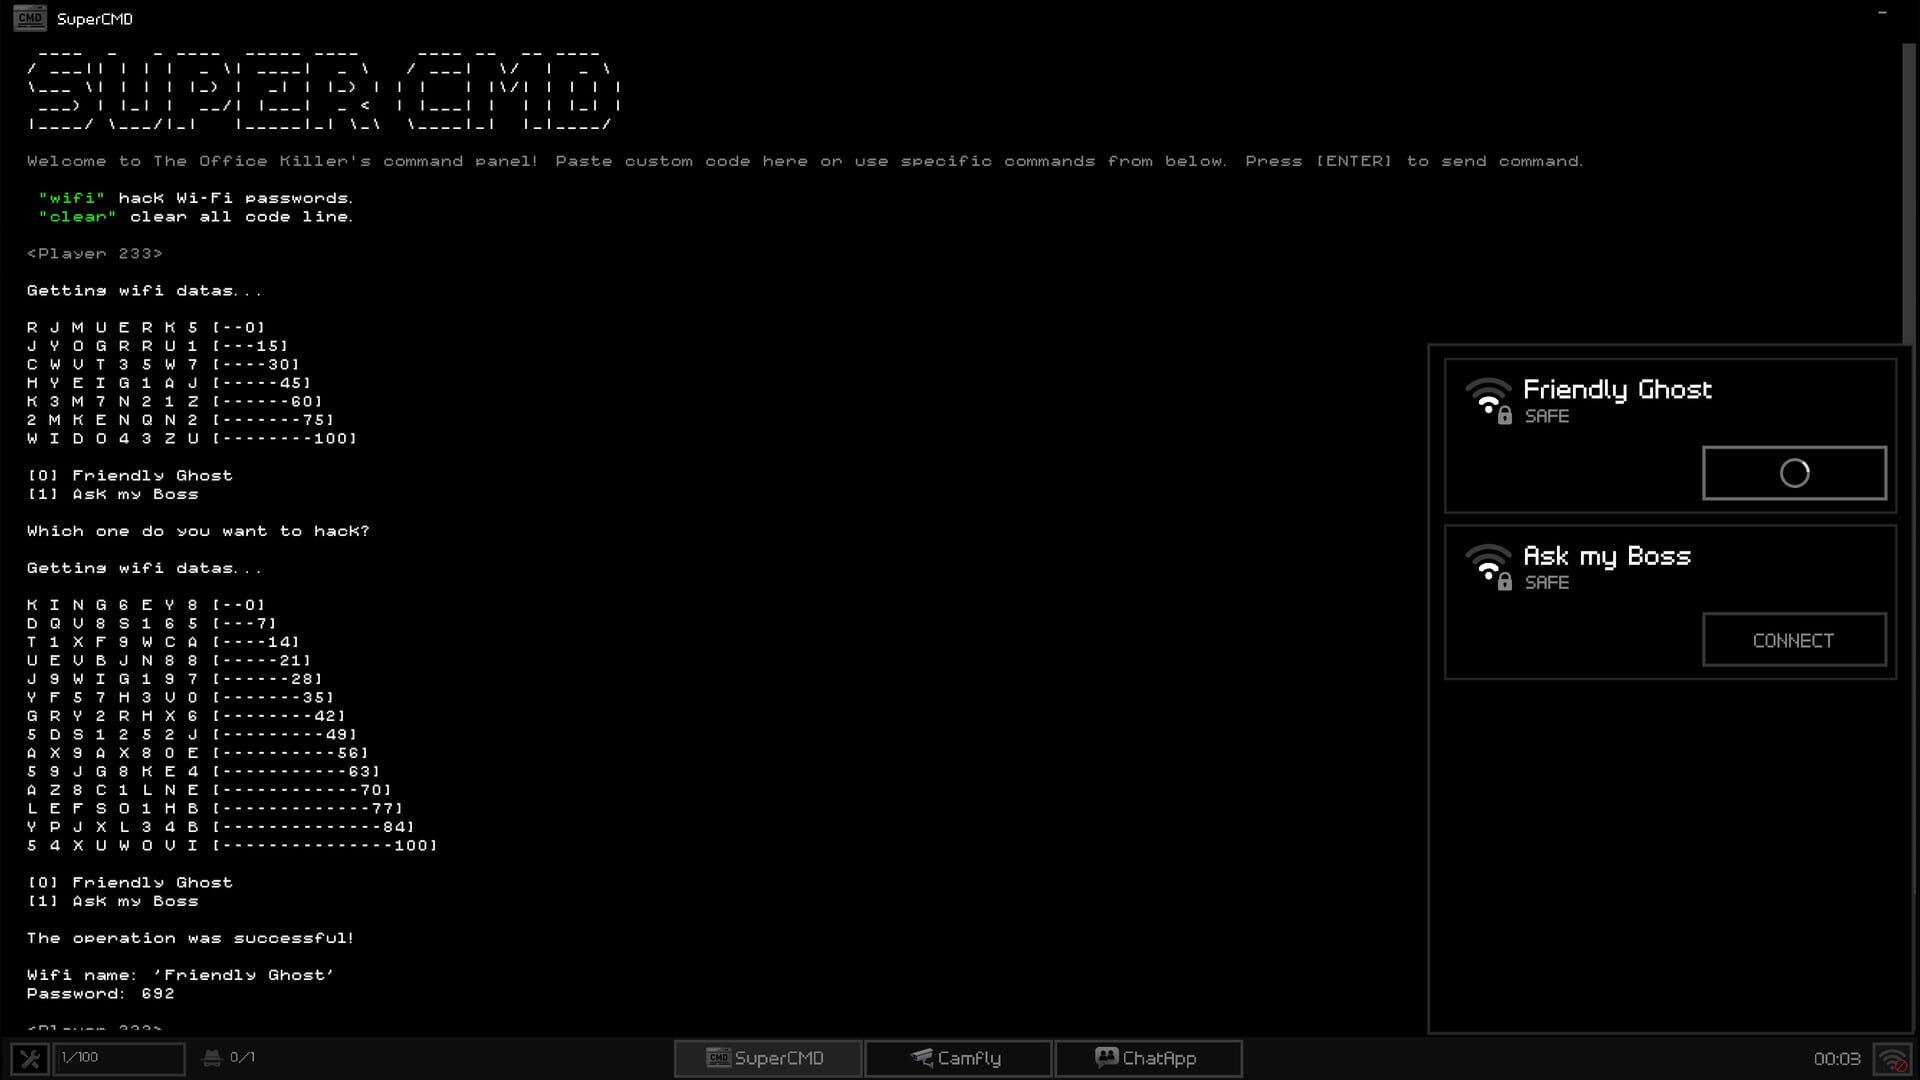Click the 00:03 timer display
Screen dimensions: 1920x1080
tap(1838, 1057)
